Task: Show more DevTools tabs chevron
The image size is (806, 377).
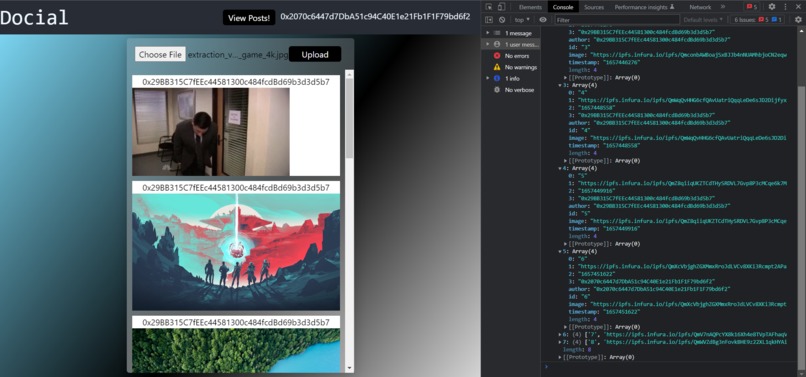Action: (723, 7)
